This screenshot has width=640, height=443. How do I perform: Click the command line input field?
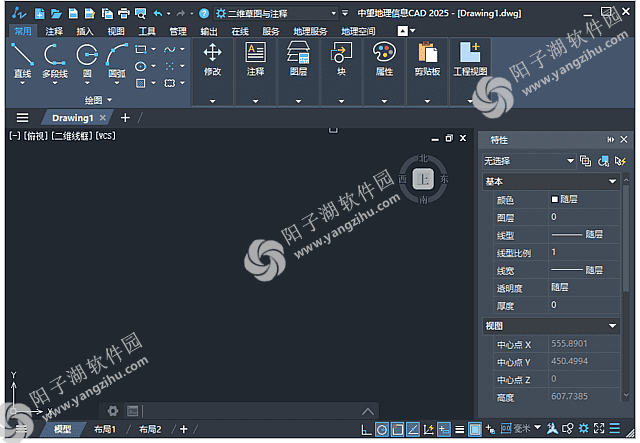tap(249, 411)
